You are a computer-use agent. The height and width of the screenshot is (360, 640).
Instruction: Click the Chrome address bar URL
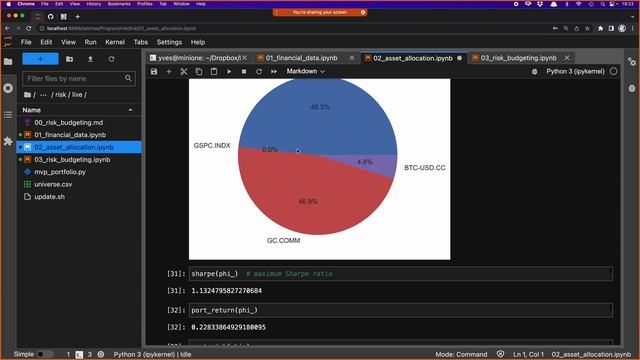click(x=121, y=29)
